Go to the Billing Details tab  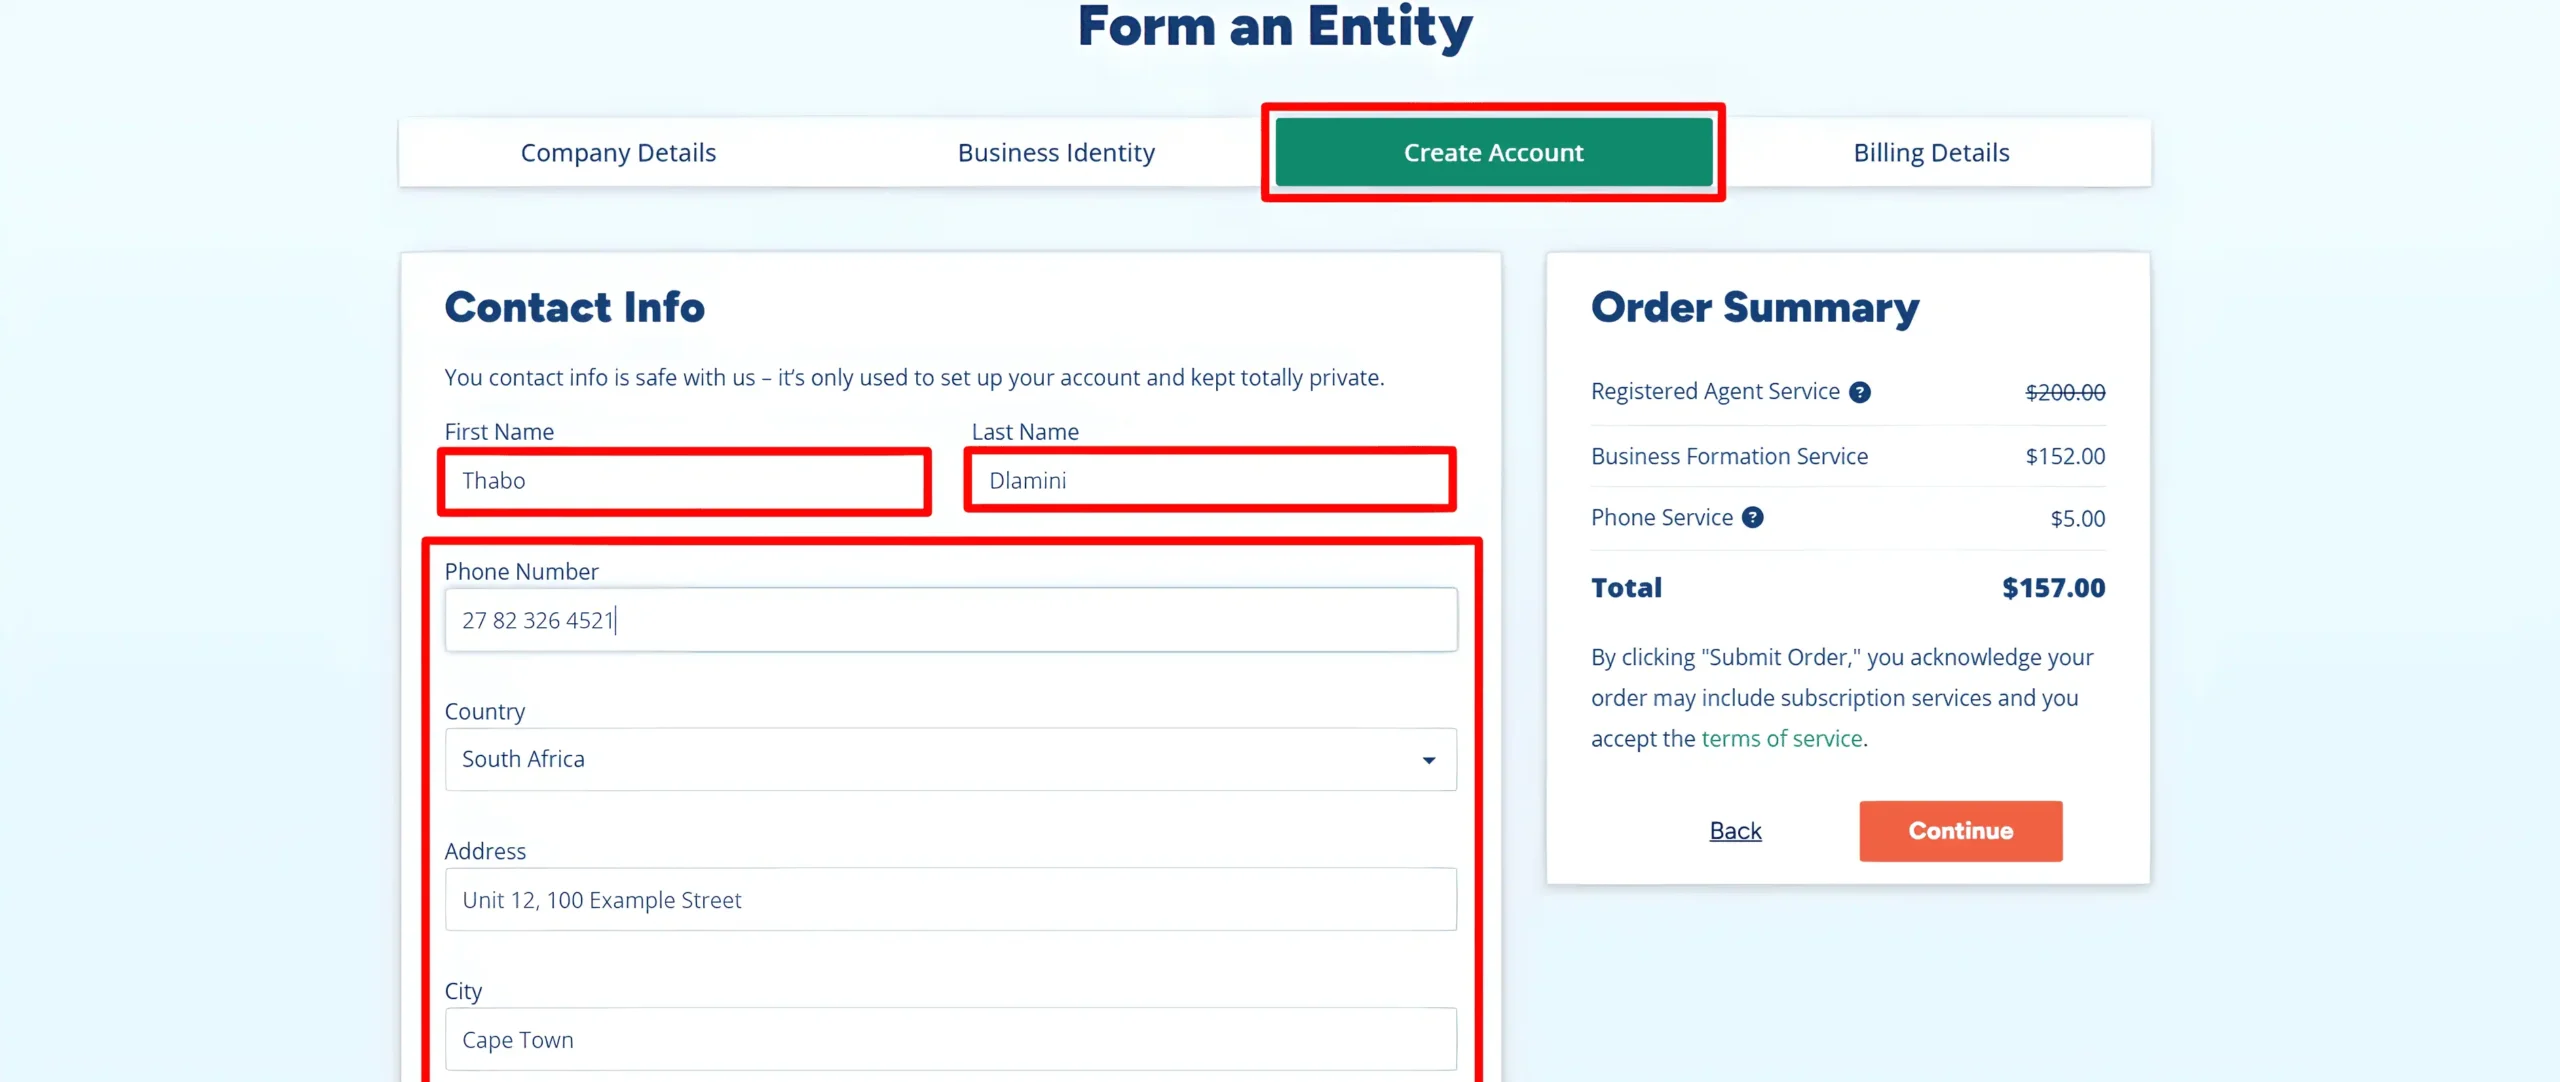(1931, 152)
